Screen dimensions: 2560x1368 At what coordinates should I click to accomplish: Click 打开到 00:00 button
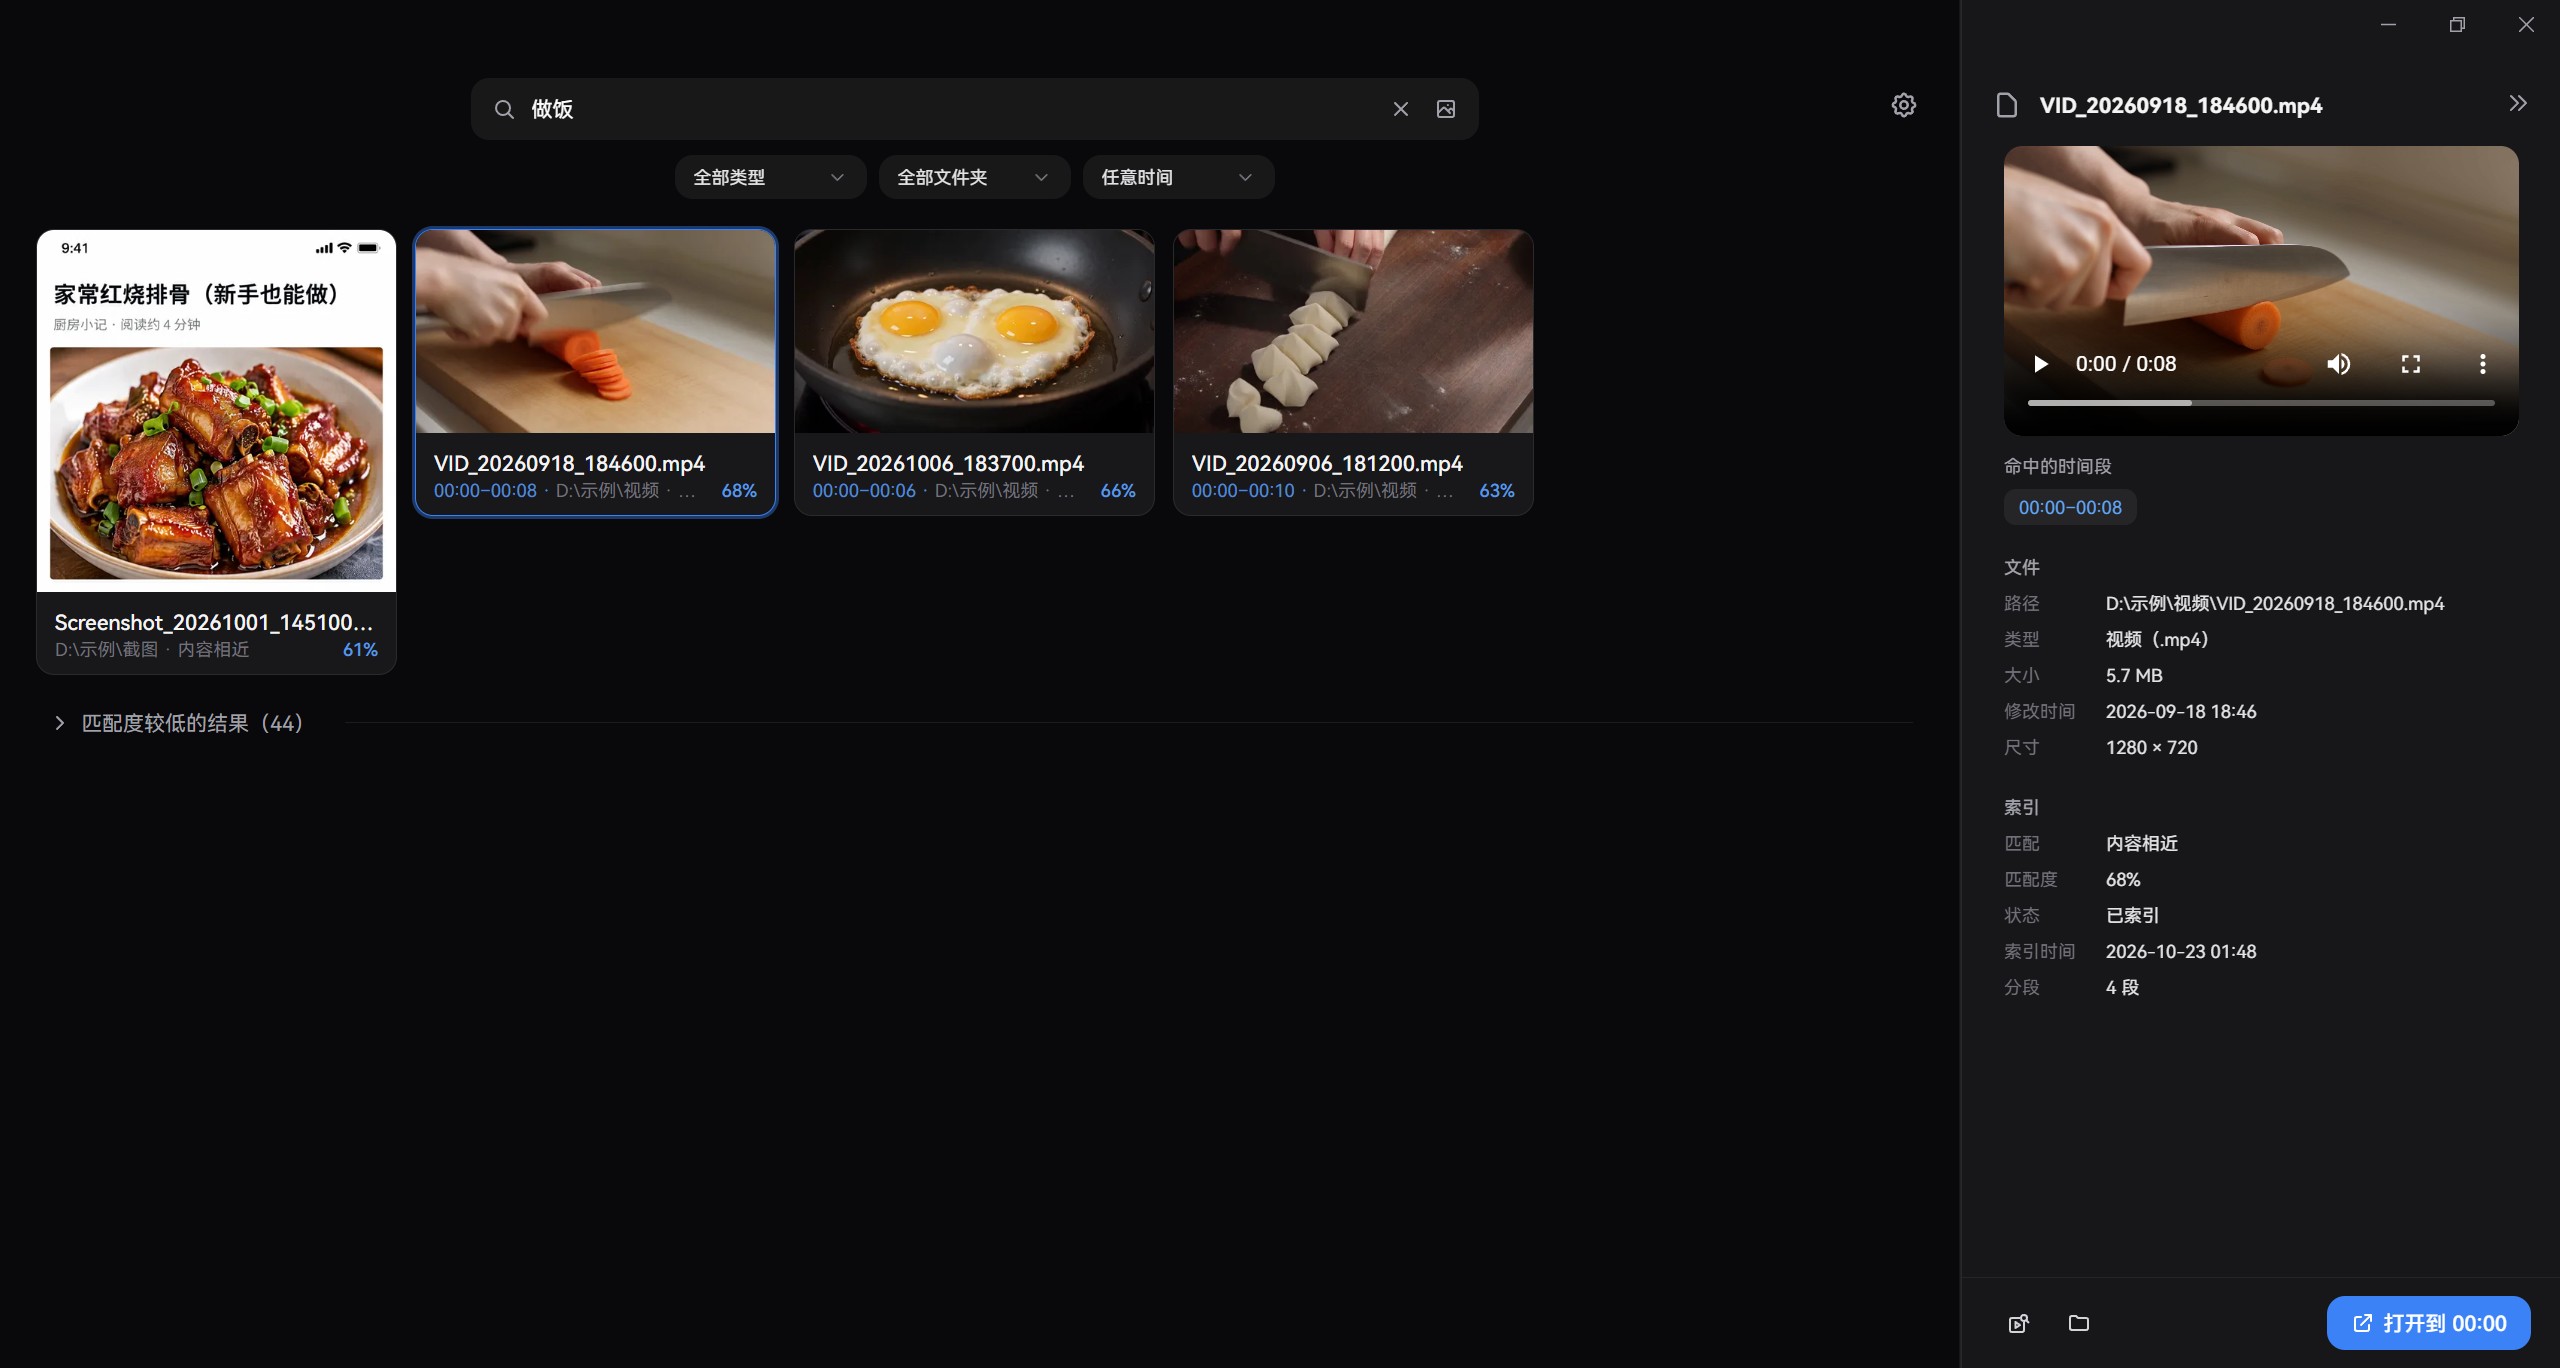click(x=2428, y=1323)
